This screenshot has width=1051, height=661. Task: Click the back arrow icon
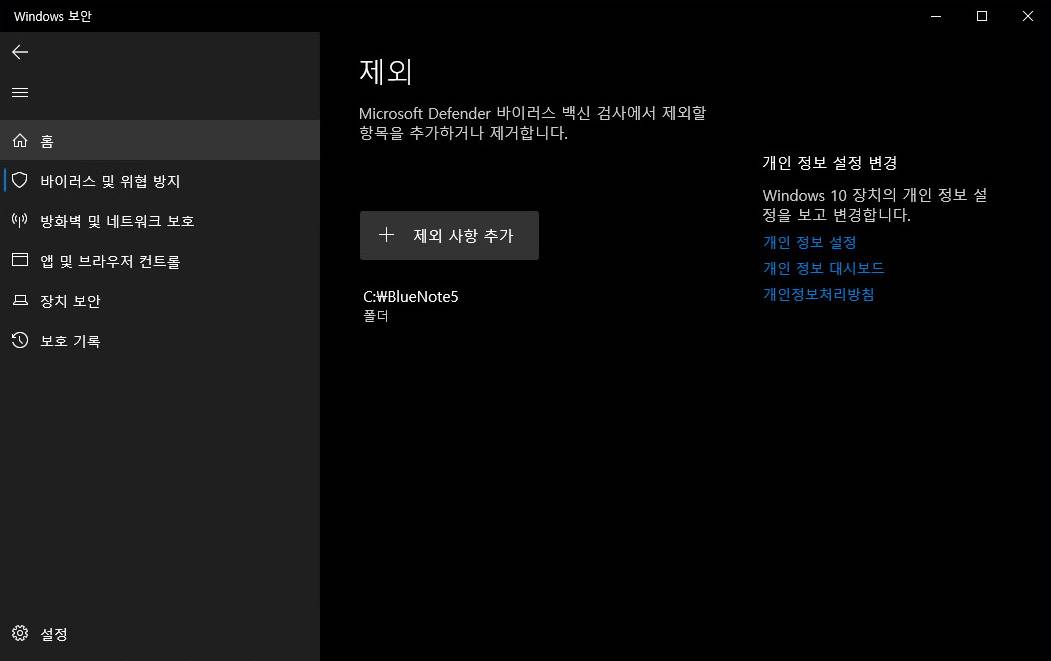pos(20,52)
